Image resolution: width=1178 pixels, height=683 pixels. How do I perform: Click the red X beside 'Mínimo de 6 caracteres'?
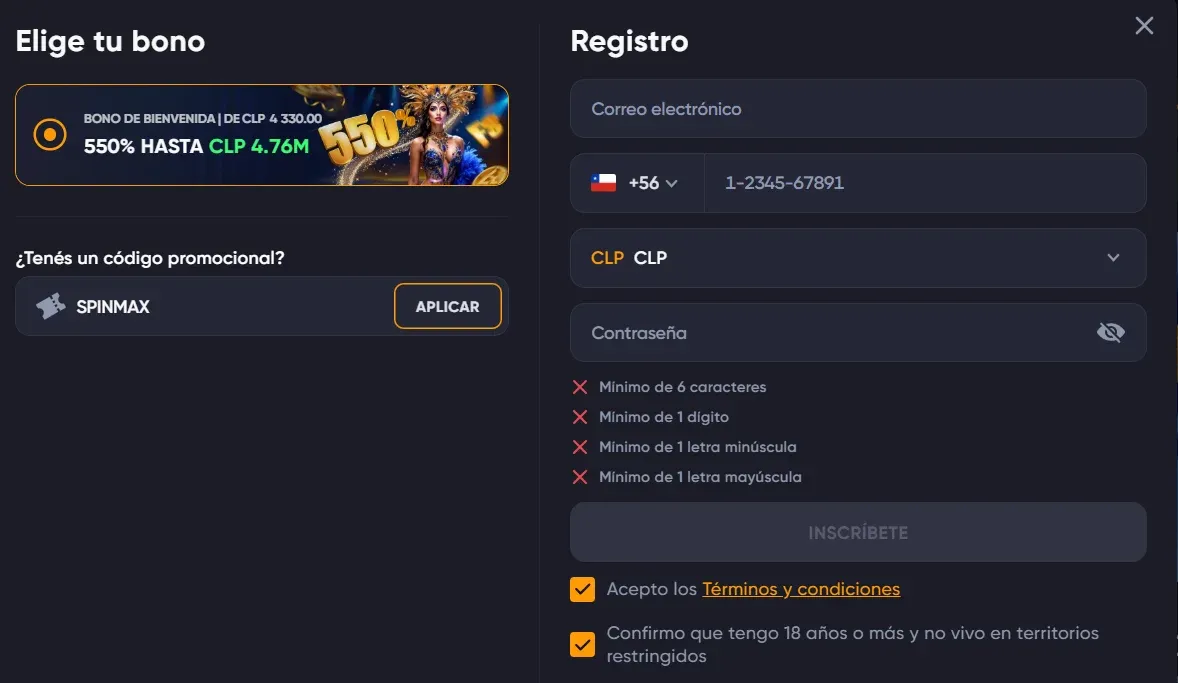[x=580, y=387]
